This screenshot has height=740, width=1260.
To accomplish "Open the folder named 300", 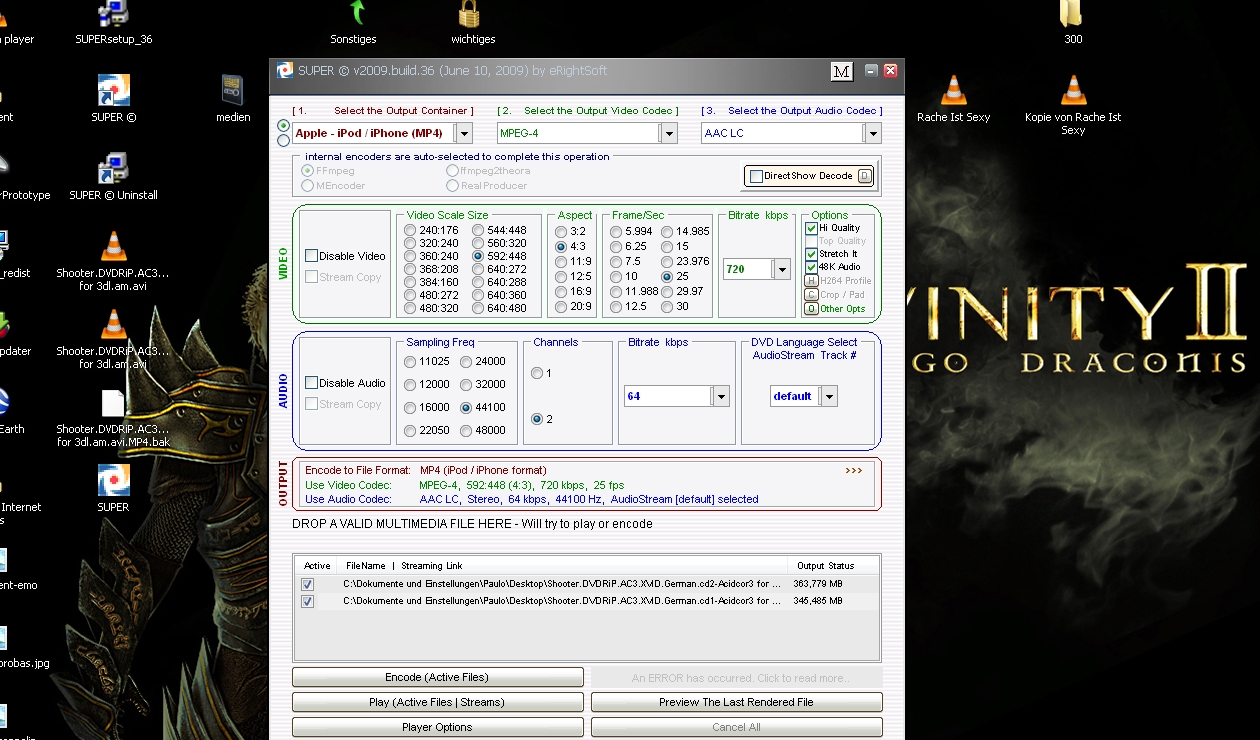I will pos(1073,22).
